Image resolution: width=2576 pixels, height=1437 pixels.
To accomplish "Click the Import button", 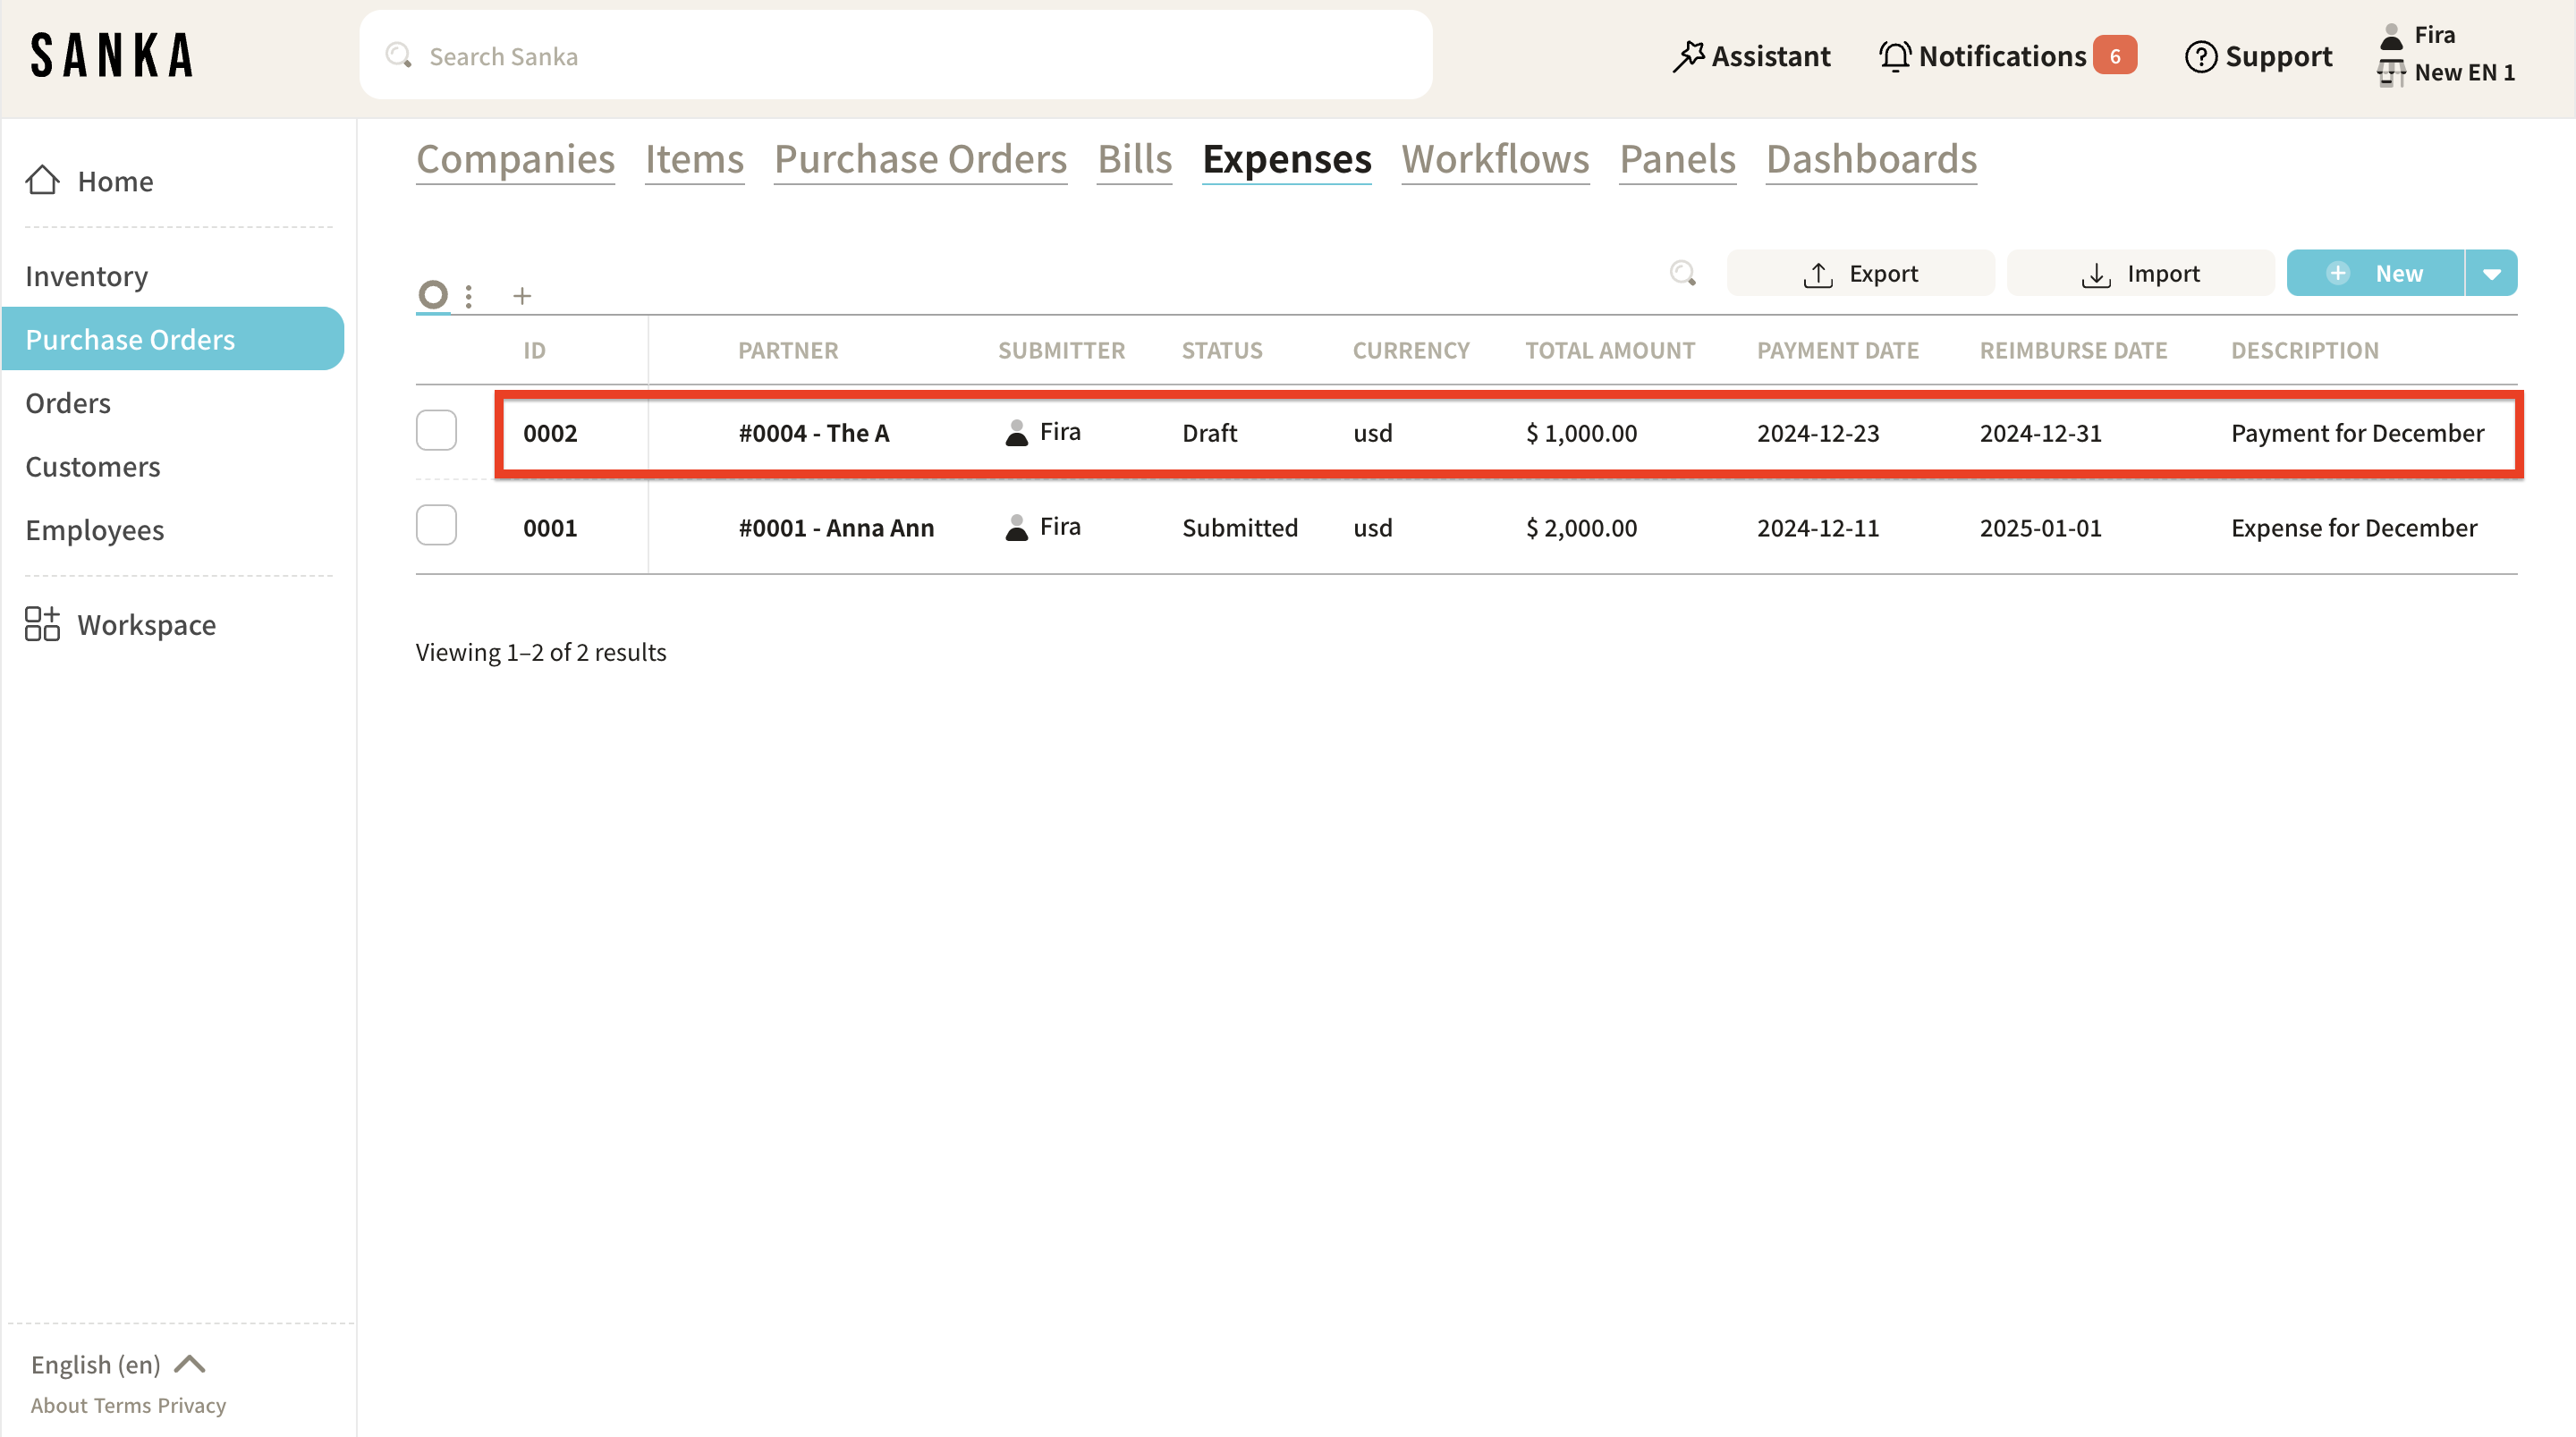I will pyautogui.click(x=2140, y=273).
